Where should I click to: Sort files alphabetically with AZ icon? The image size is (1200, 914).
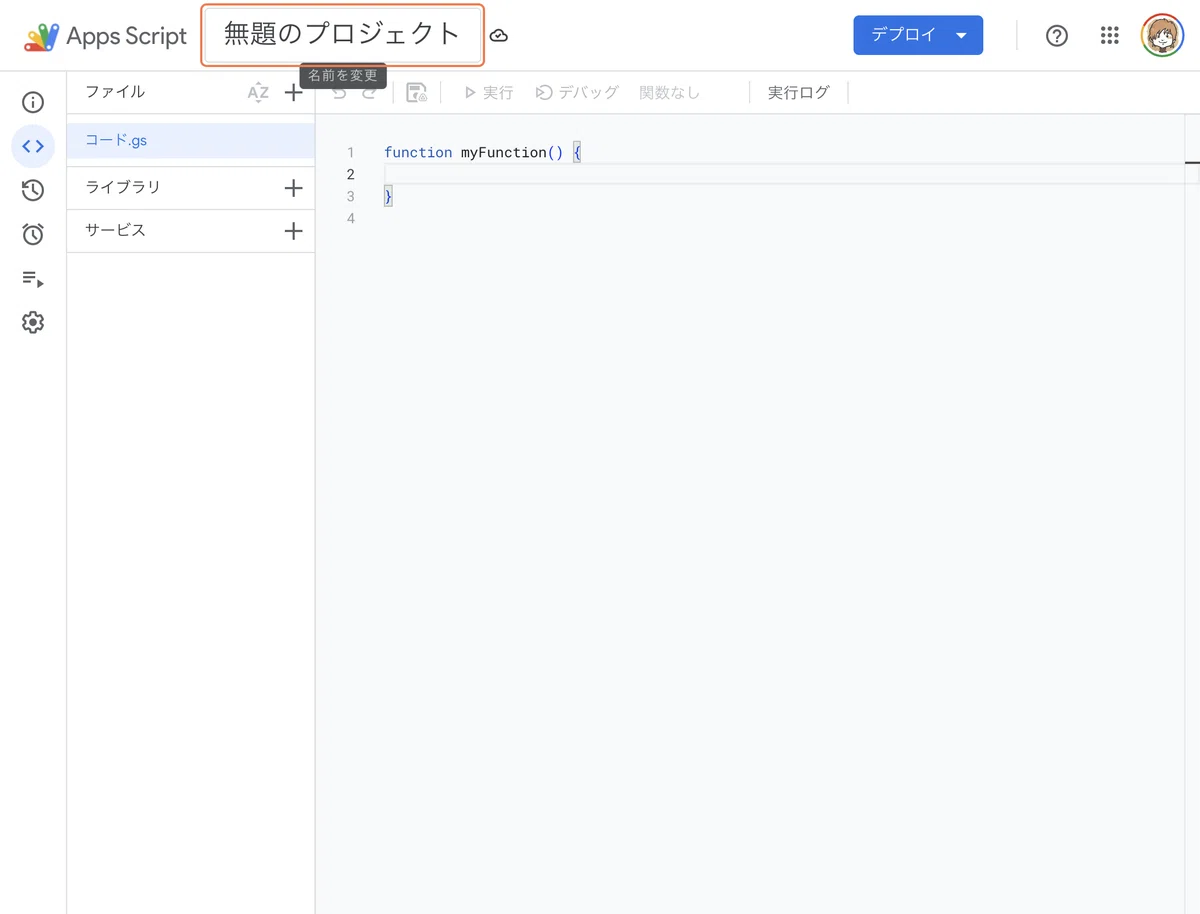click(258, 93)
